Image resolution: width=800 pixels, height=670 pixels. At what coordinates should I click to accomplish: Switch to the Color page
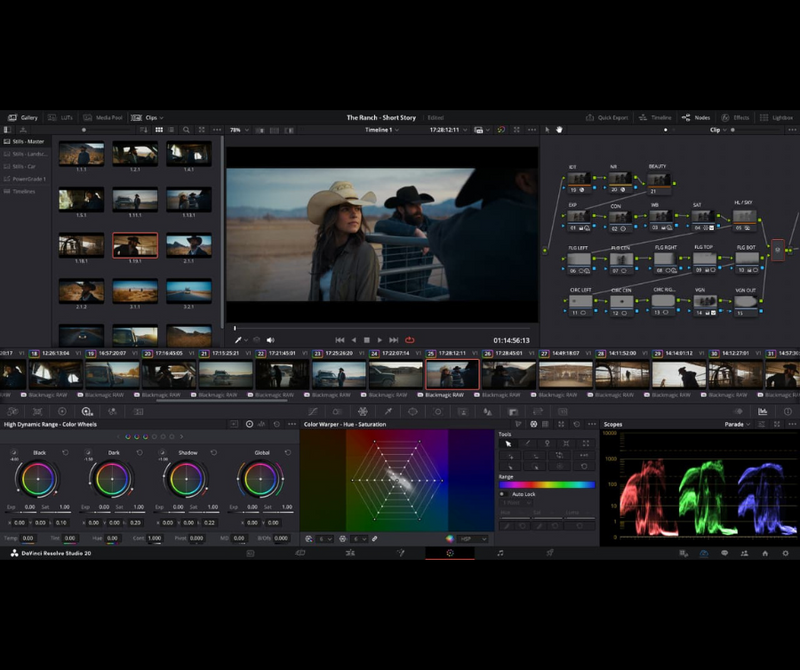tap(450, 553)
